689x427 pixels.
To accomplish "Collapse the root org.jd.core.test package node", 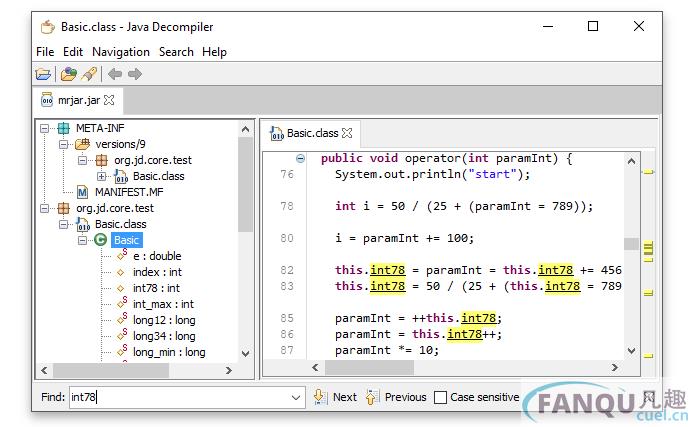I will pos(44,208).
